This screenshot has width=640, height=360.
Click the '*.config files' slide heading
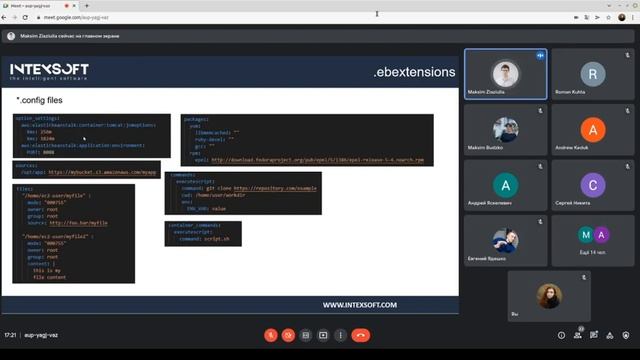[x=39, y=100]
